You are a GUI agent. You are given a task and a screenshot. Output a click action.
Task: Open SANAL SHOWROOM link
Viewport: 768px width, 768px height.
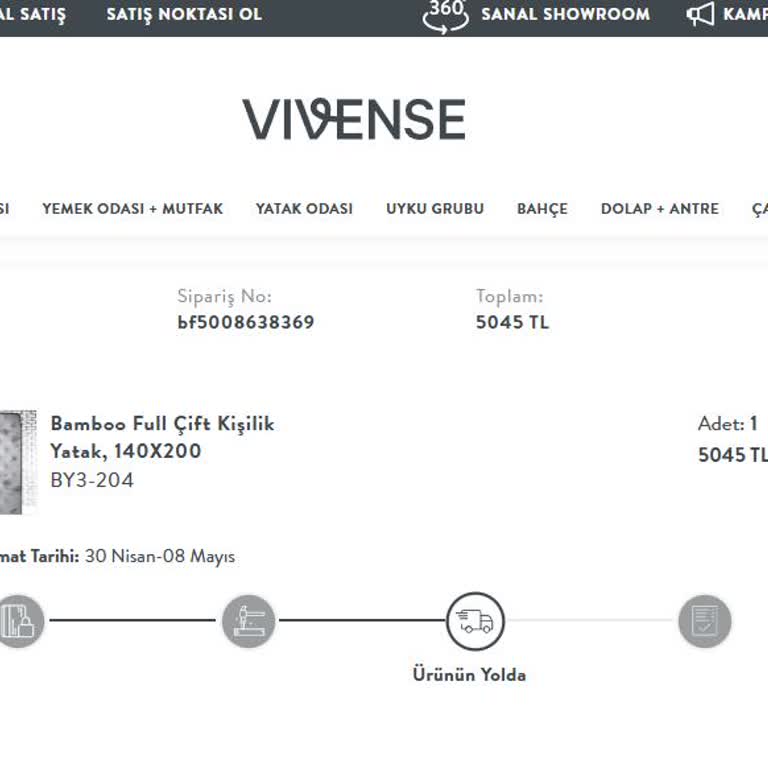pyautogui.click(x=565, y=14)
